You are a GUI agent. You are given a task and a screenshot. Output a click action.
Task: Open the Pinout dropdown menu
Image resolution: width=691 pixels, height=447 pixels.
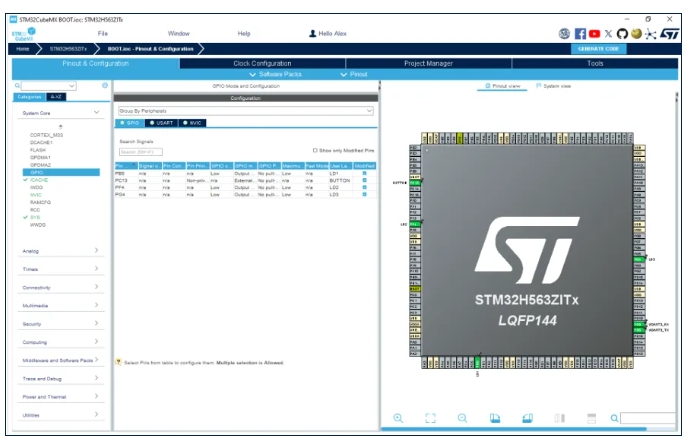[x=354, y=74]
